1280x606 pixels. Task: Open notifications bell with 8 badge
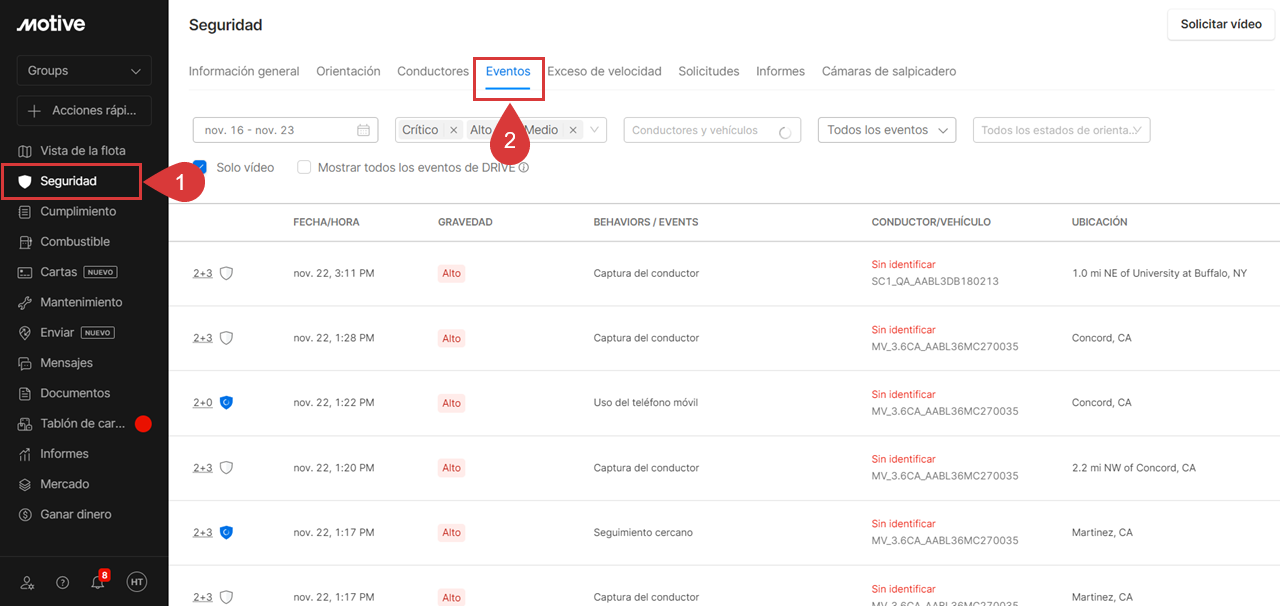[x=98, y=582]
